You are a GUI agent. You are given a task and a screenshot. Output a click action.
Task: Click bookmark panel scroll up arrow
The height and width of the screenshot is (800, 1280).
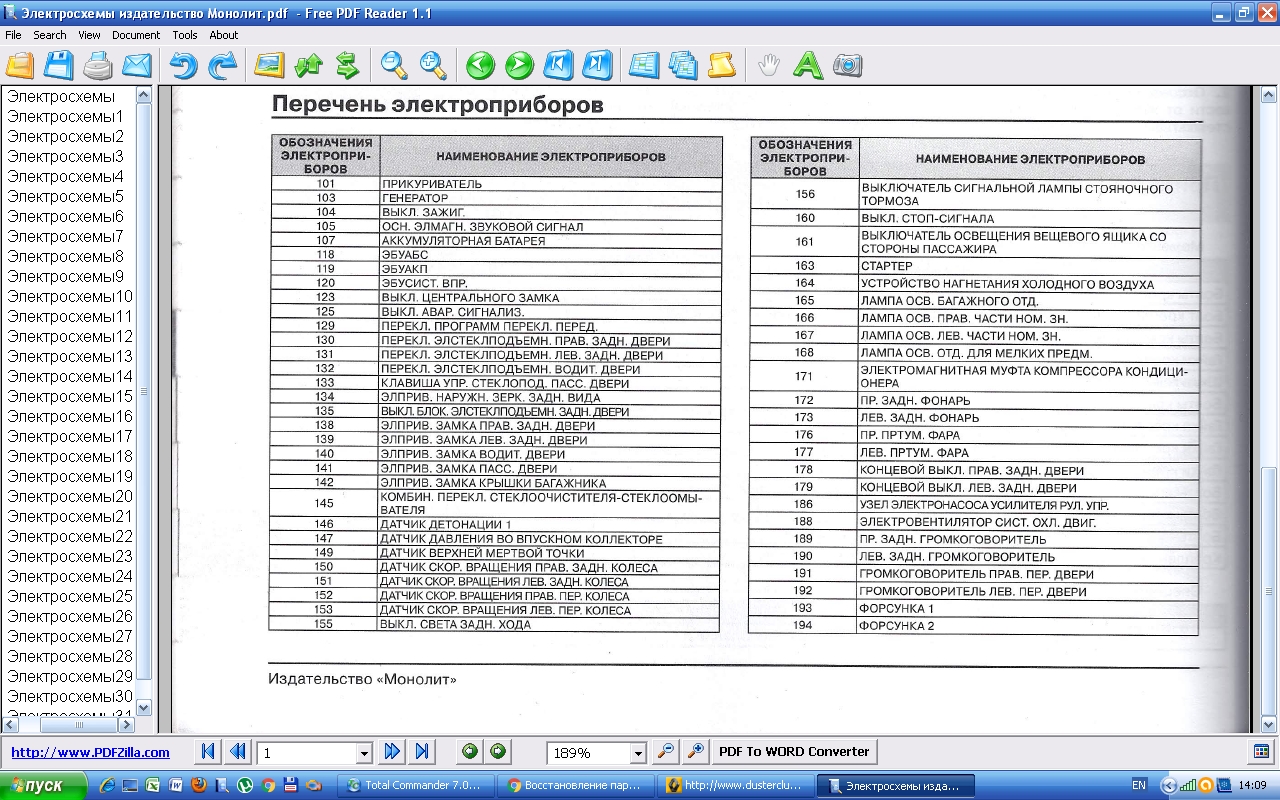coord(143,96)
